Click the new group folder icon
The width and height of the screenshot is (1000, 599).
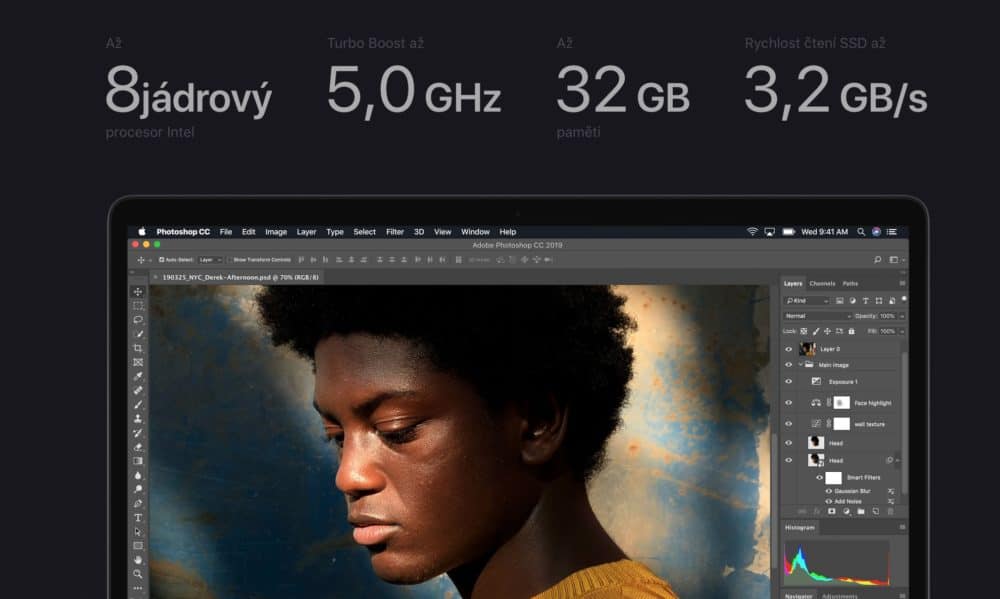pyautogui.click(x=861, y=512)
